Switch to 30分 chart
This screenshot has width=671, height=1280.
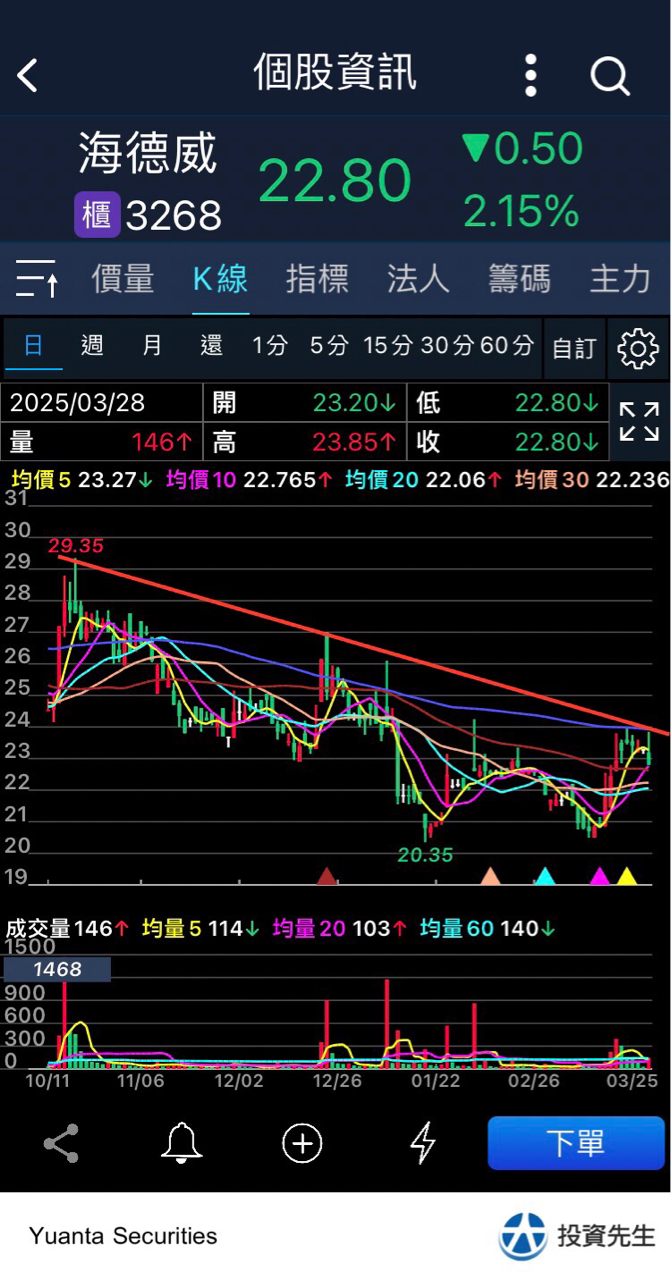[x=448, y=346]
